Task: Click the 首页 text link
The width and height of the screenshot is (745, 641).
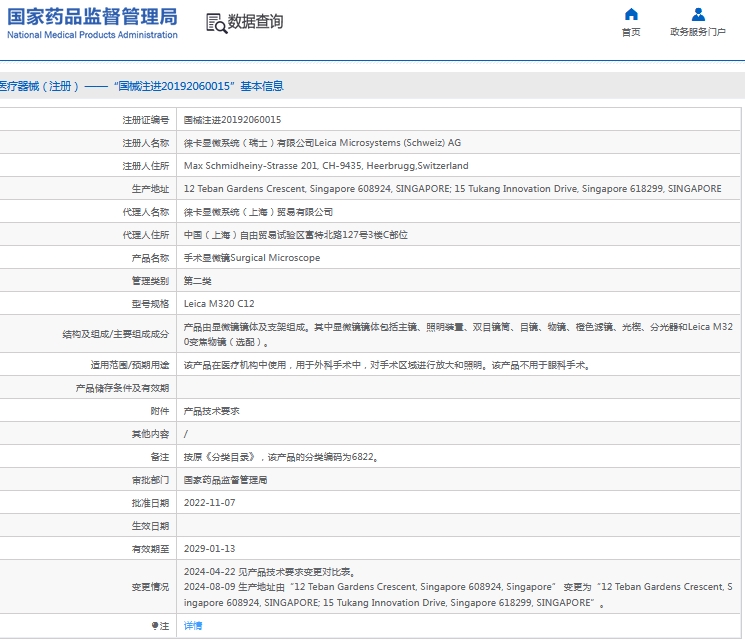Action: (x=631, y=32)
